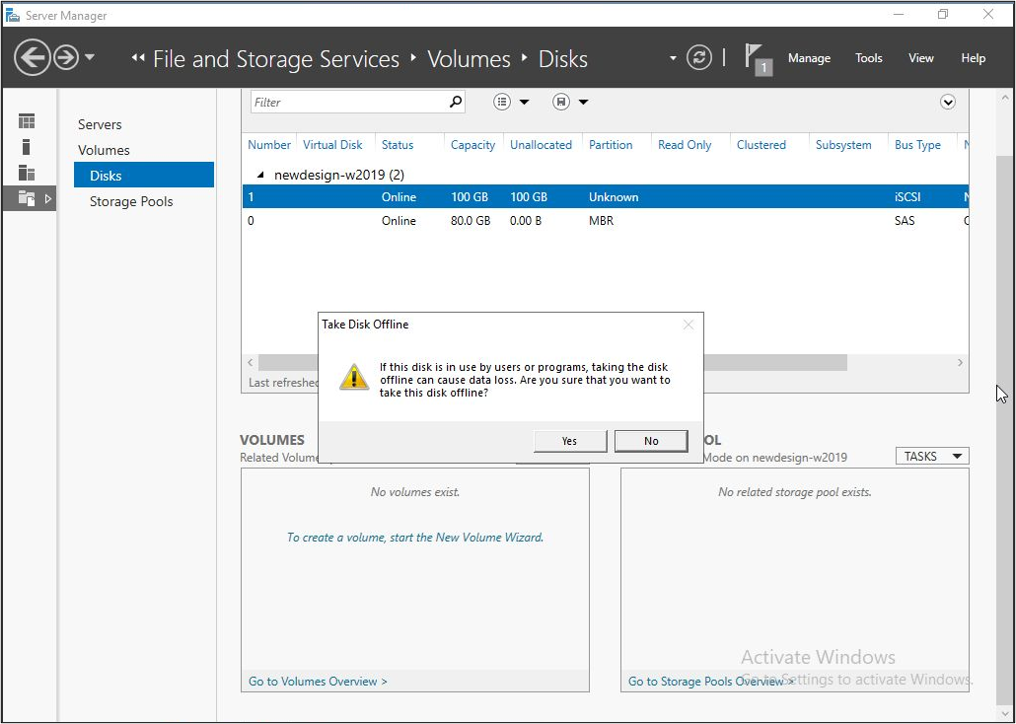Open Dashboard icon in left sidebar
Viewport: 1016px width, 724px height.
[x=27, y=121]
